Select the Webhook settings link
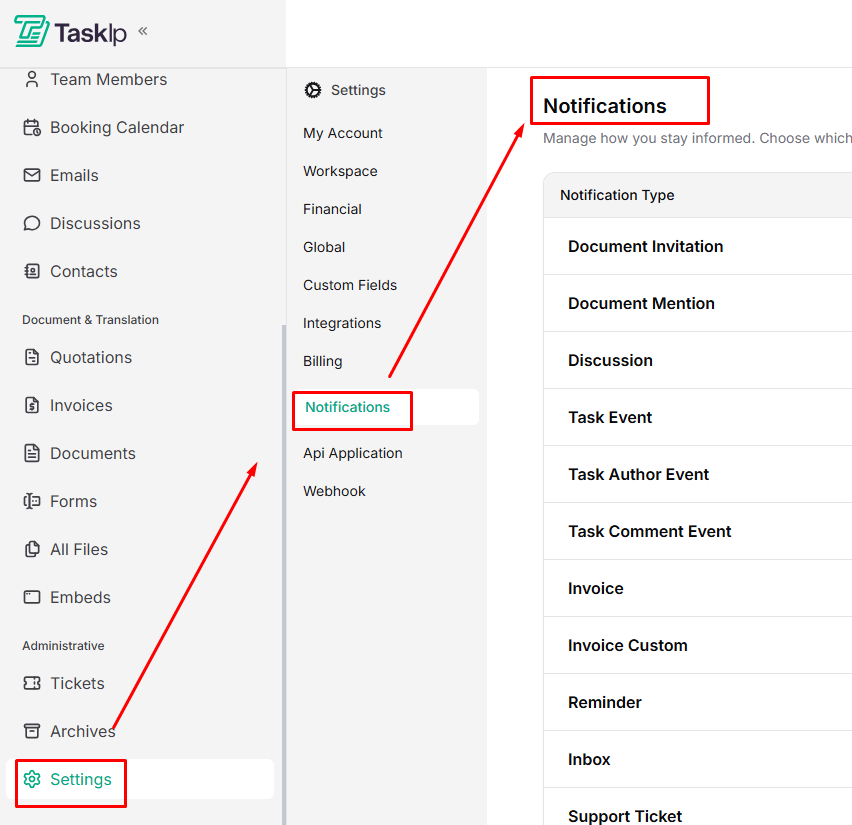This screenshot has width=852, height=825. point(334,491)
